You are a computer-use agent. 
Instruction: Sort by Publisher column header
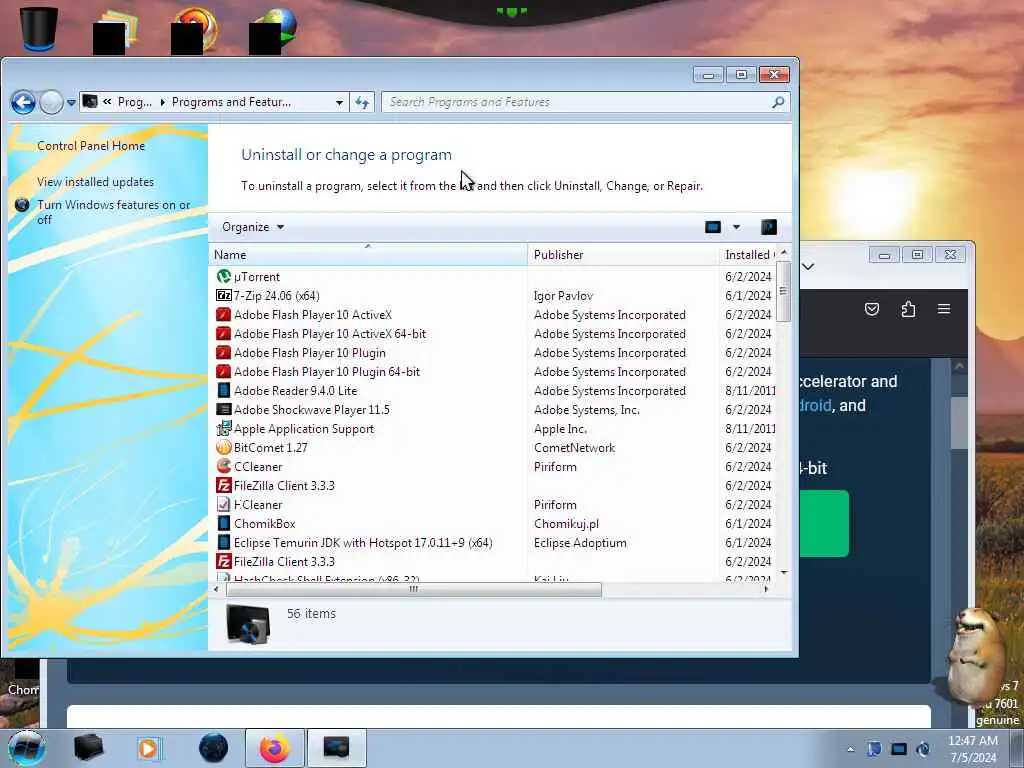click(x=622, y=255)
